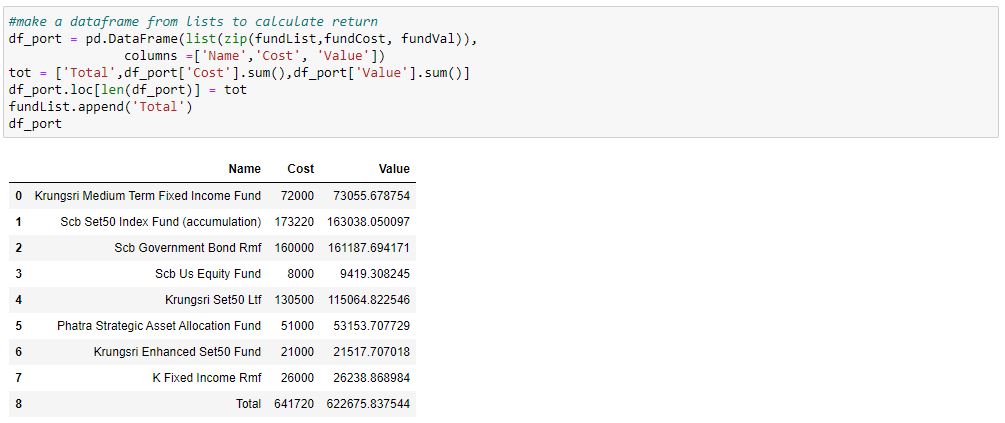The width and height of the screenshot is (1005, 423).
Task: Select the K Fixed Income Rmf cell
Action: click(x=206, y=377)
